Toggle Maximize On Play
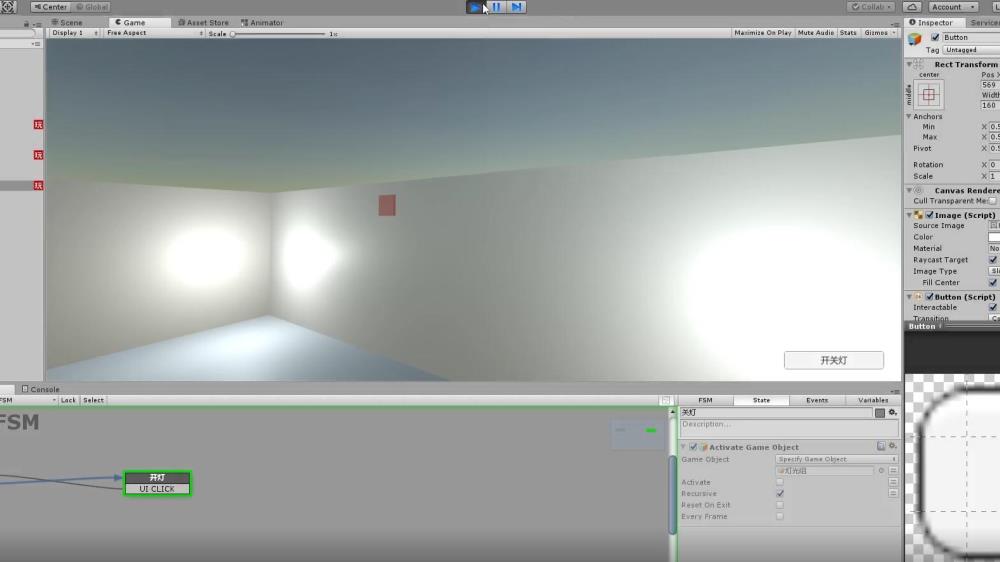This screenshot has height=562, width=1000. (x=762, y=33)
